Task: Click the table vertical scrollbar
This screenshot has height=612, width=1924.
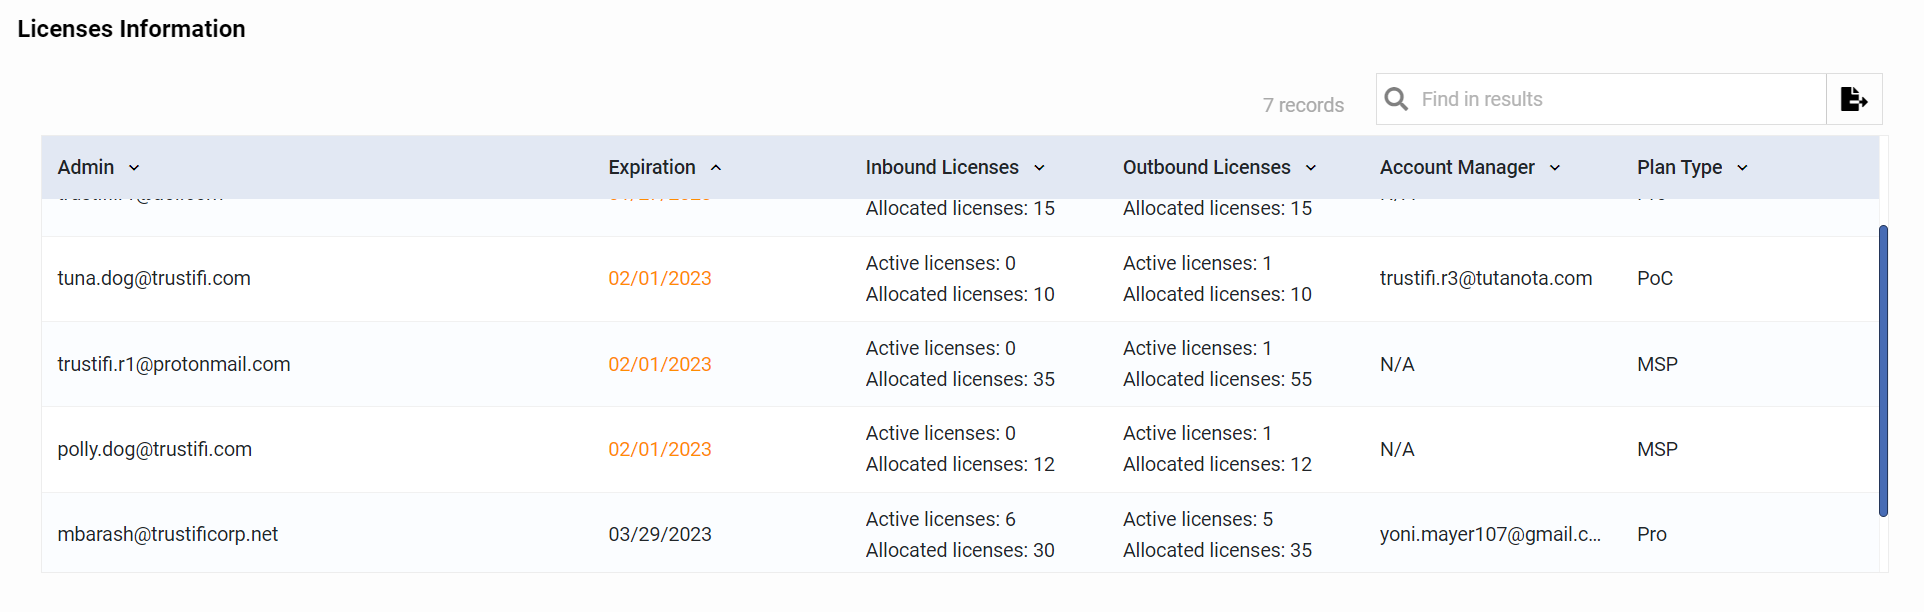Action: pos(1883,370)
